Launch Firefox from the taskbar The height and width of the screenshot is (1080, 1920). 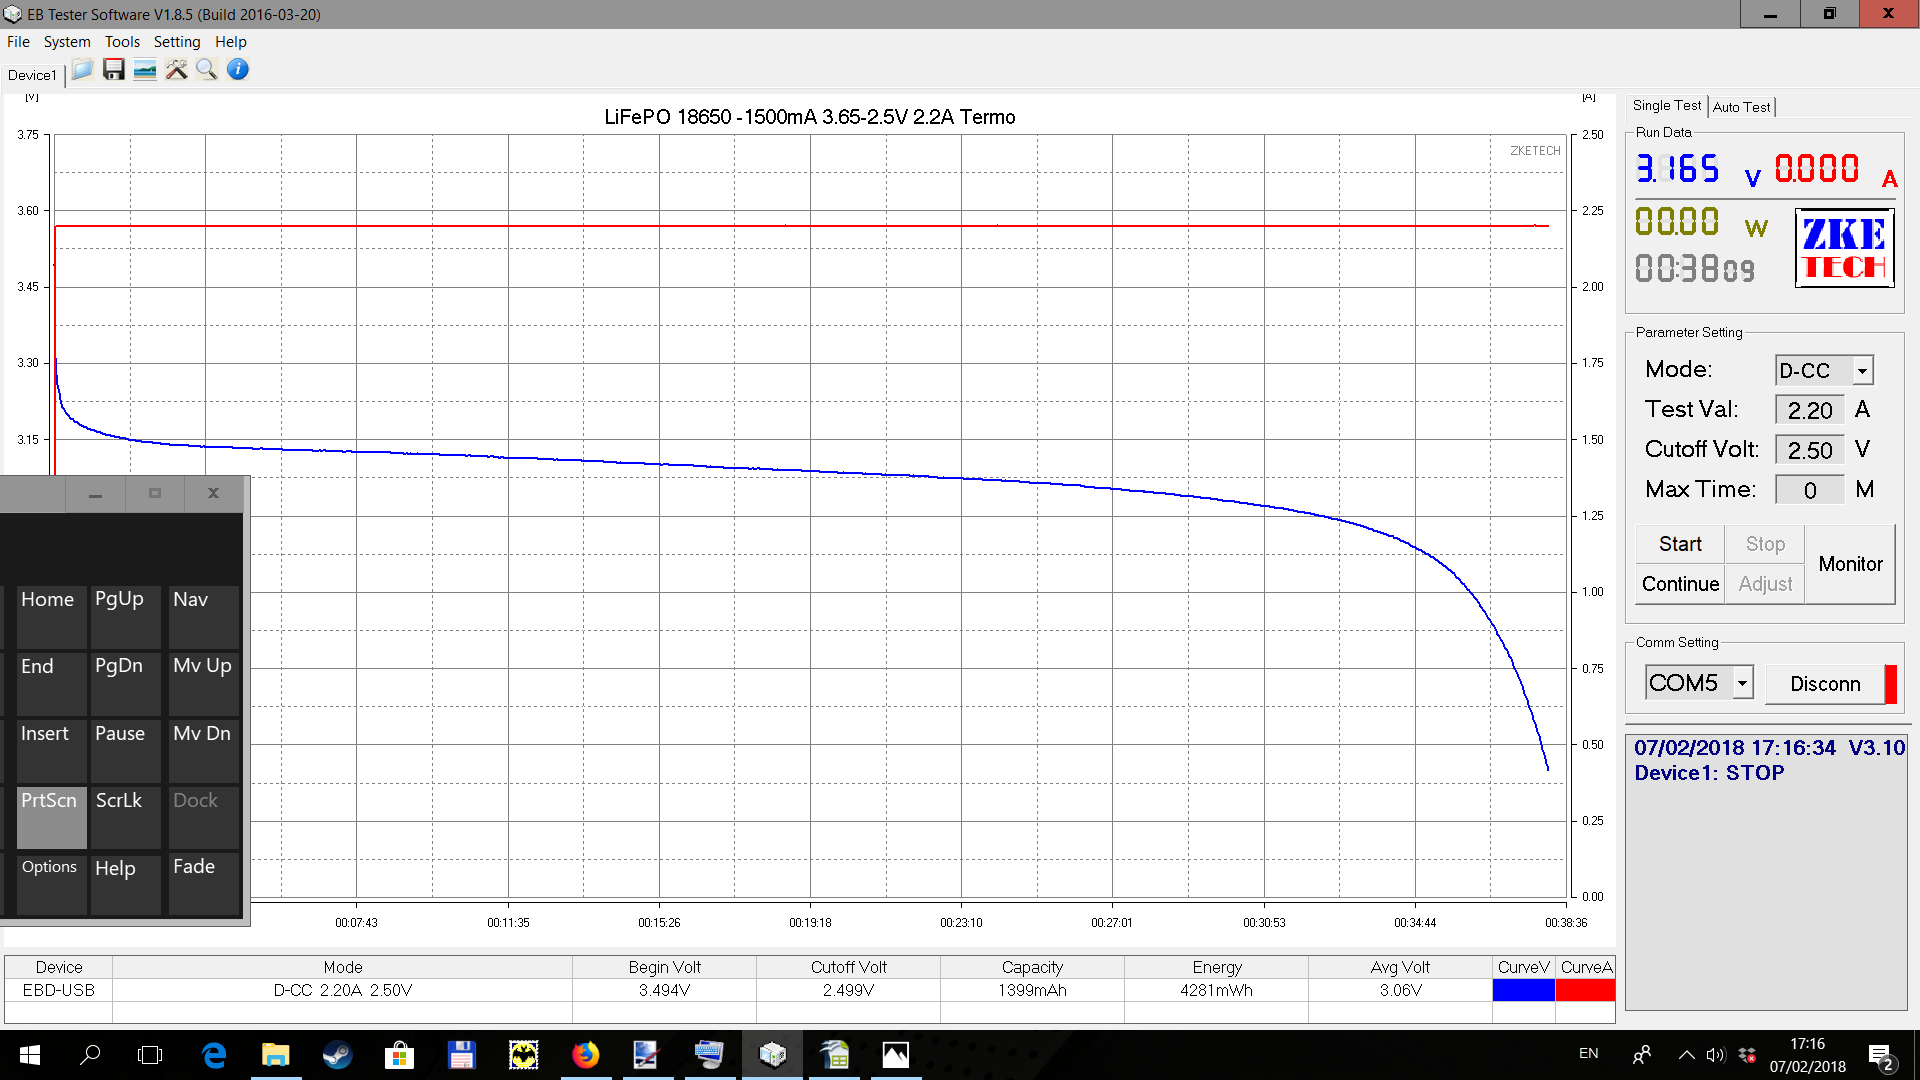coord(586,1054)
